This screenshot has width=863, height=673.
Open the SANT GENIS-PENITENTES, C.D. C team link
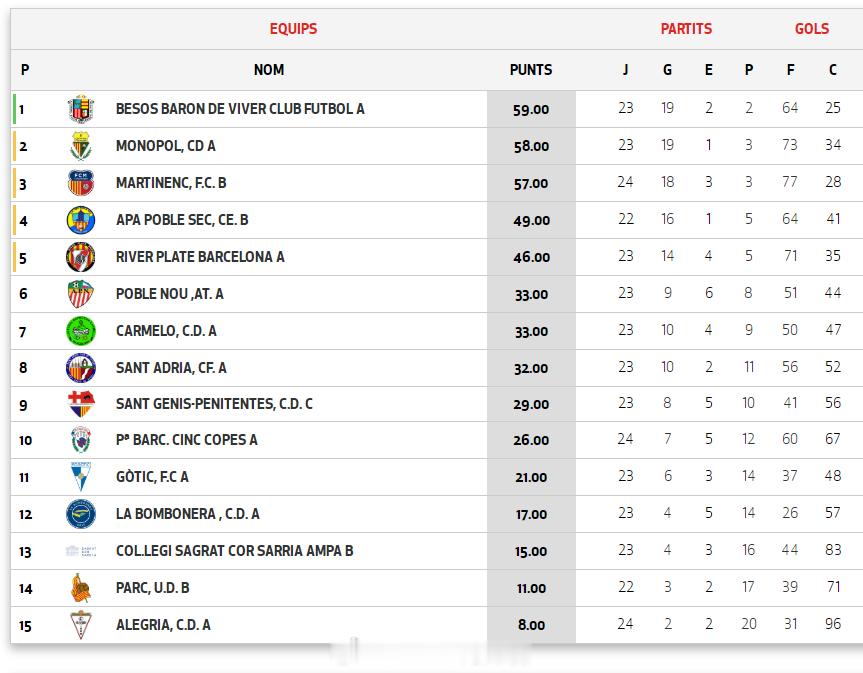point(214,404)
